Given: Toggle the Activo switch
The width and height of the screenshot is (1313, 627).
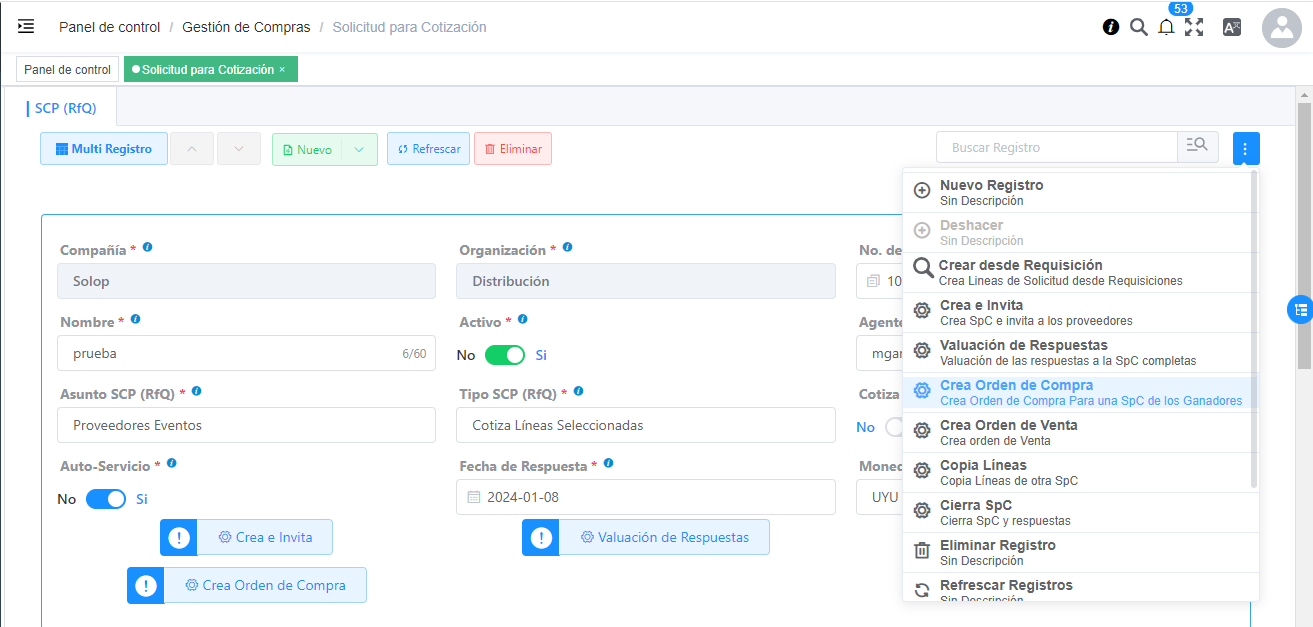Looking at the screenshot, I should point(505,355).
